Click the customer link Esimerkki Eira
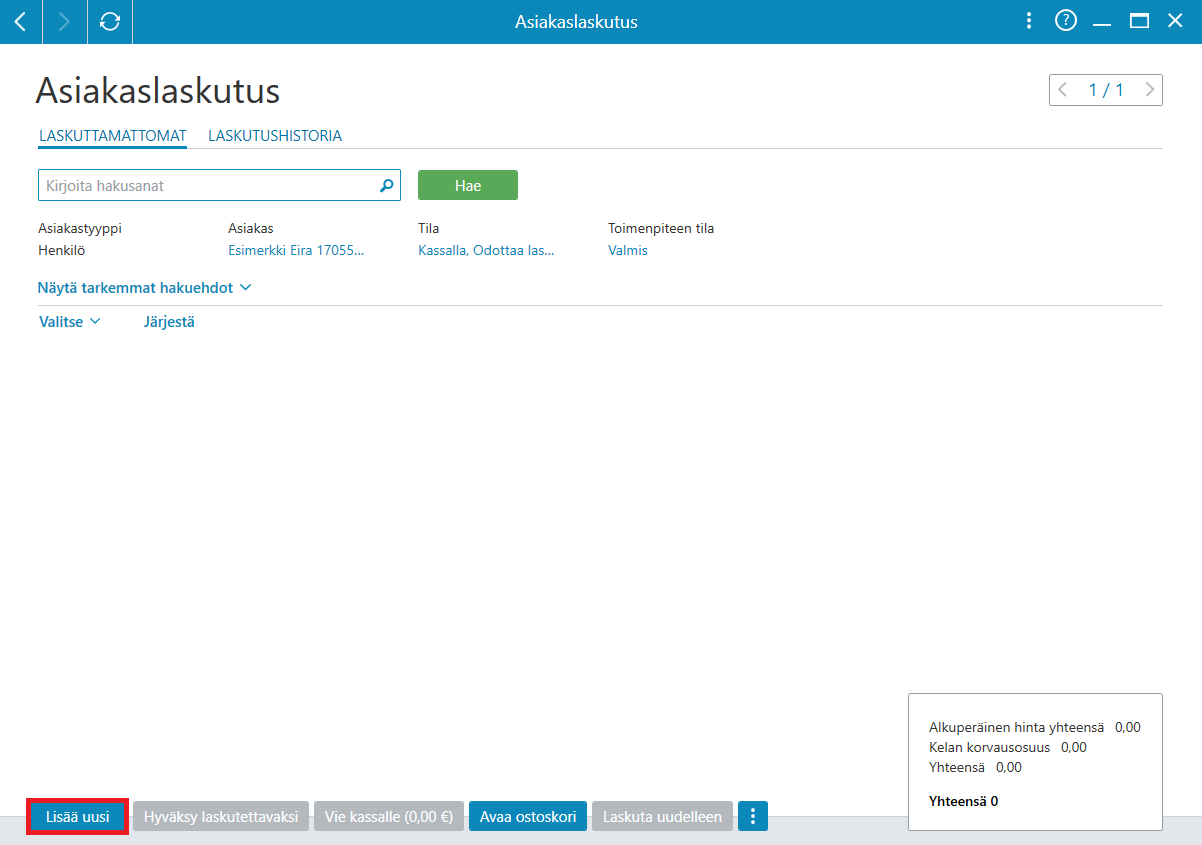The width and height of the screenshot is (1202, 845). [x=296, y=251]
